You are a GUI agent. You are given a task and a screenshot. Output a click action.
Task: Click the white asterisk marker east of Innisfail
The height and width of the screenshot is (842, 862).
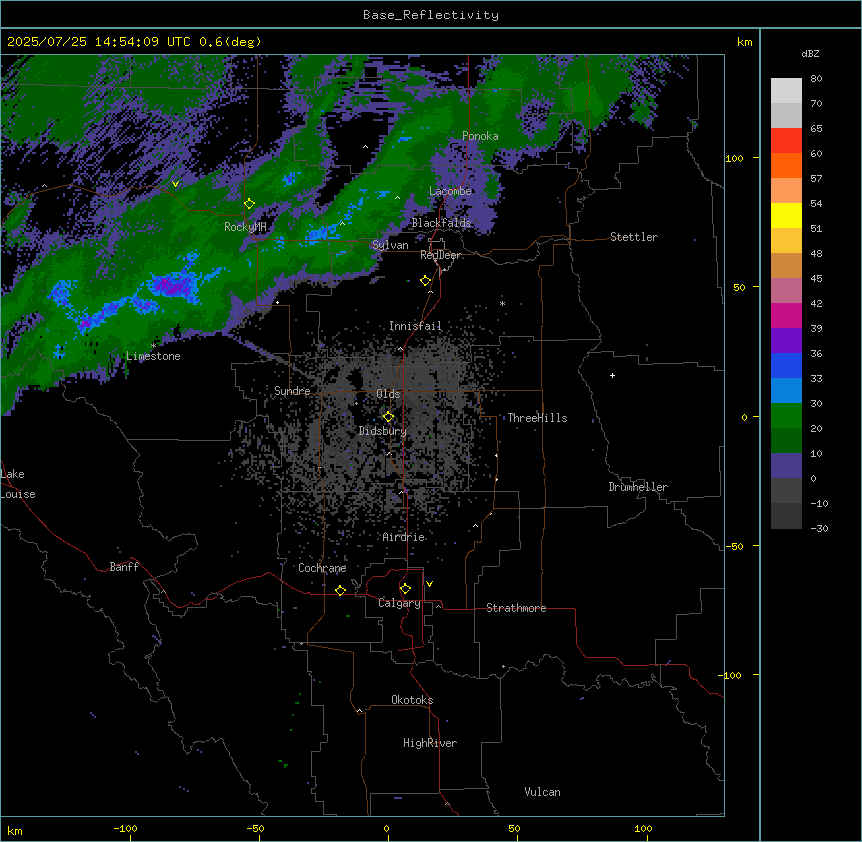click(x=502, y=304)
